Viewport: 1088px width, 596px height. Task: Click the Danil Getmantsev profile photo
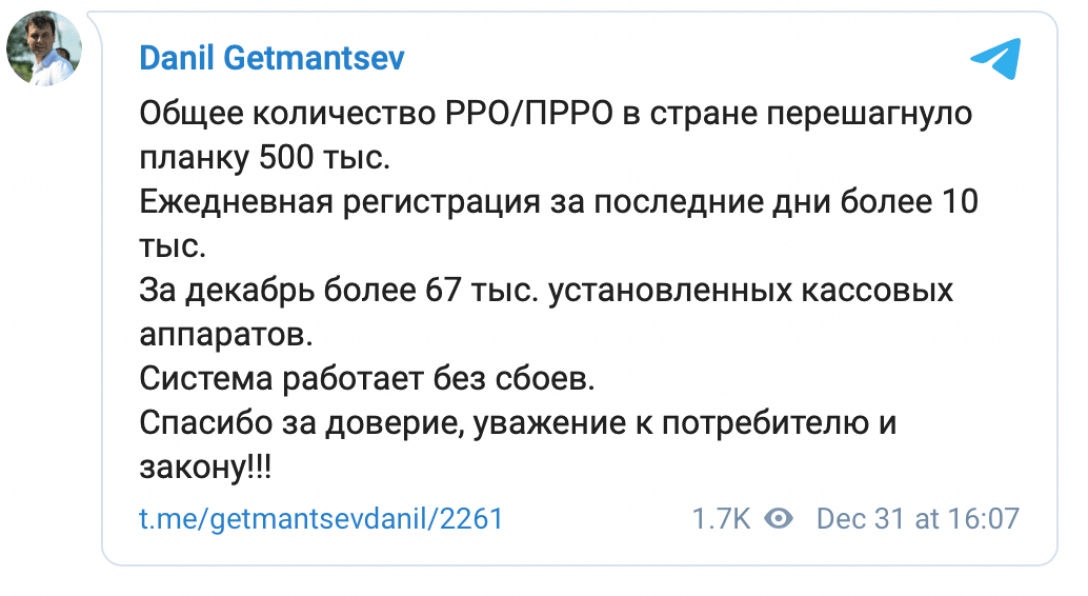44,46
